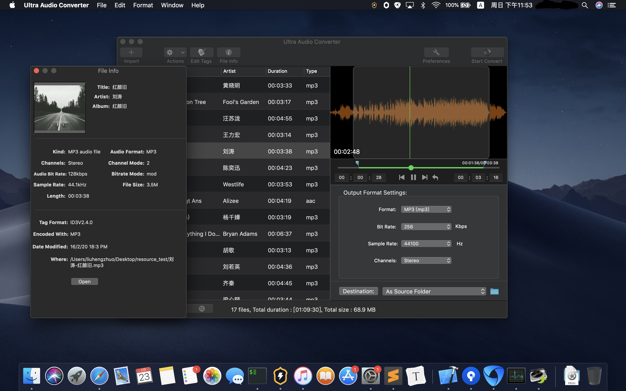Open Finder from the Dock
The height and width of the screenshot is (391, 626).
32,376
